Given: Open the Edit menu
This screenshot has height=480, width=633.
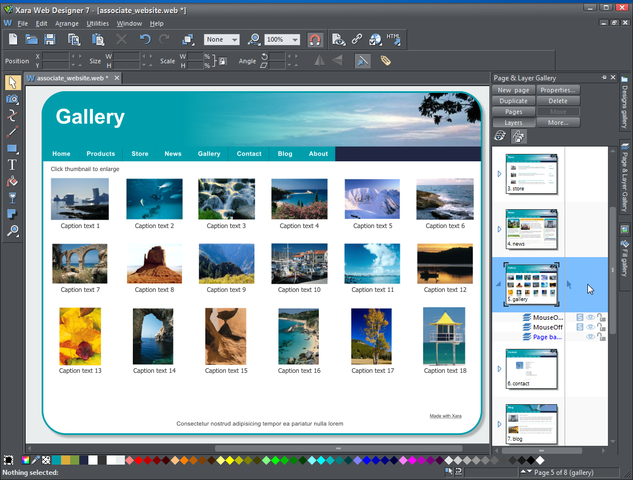Looking at the screenshot, I should [41, 23].
